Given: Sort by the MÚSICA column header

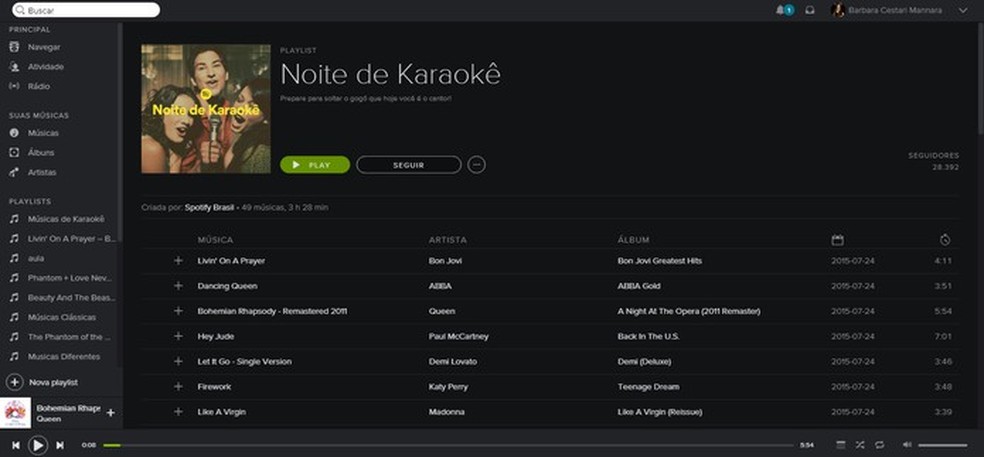Looking at the screenshot, I should coord(215,240).
